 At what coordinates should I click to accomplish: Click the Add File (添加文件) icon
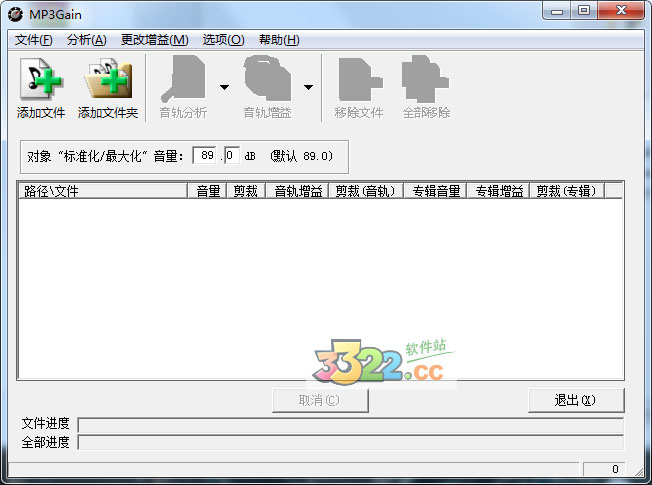pos(41,78)
